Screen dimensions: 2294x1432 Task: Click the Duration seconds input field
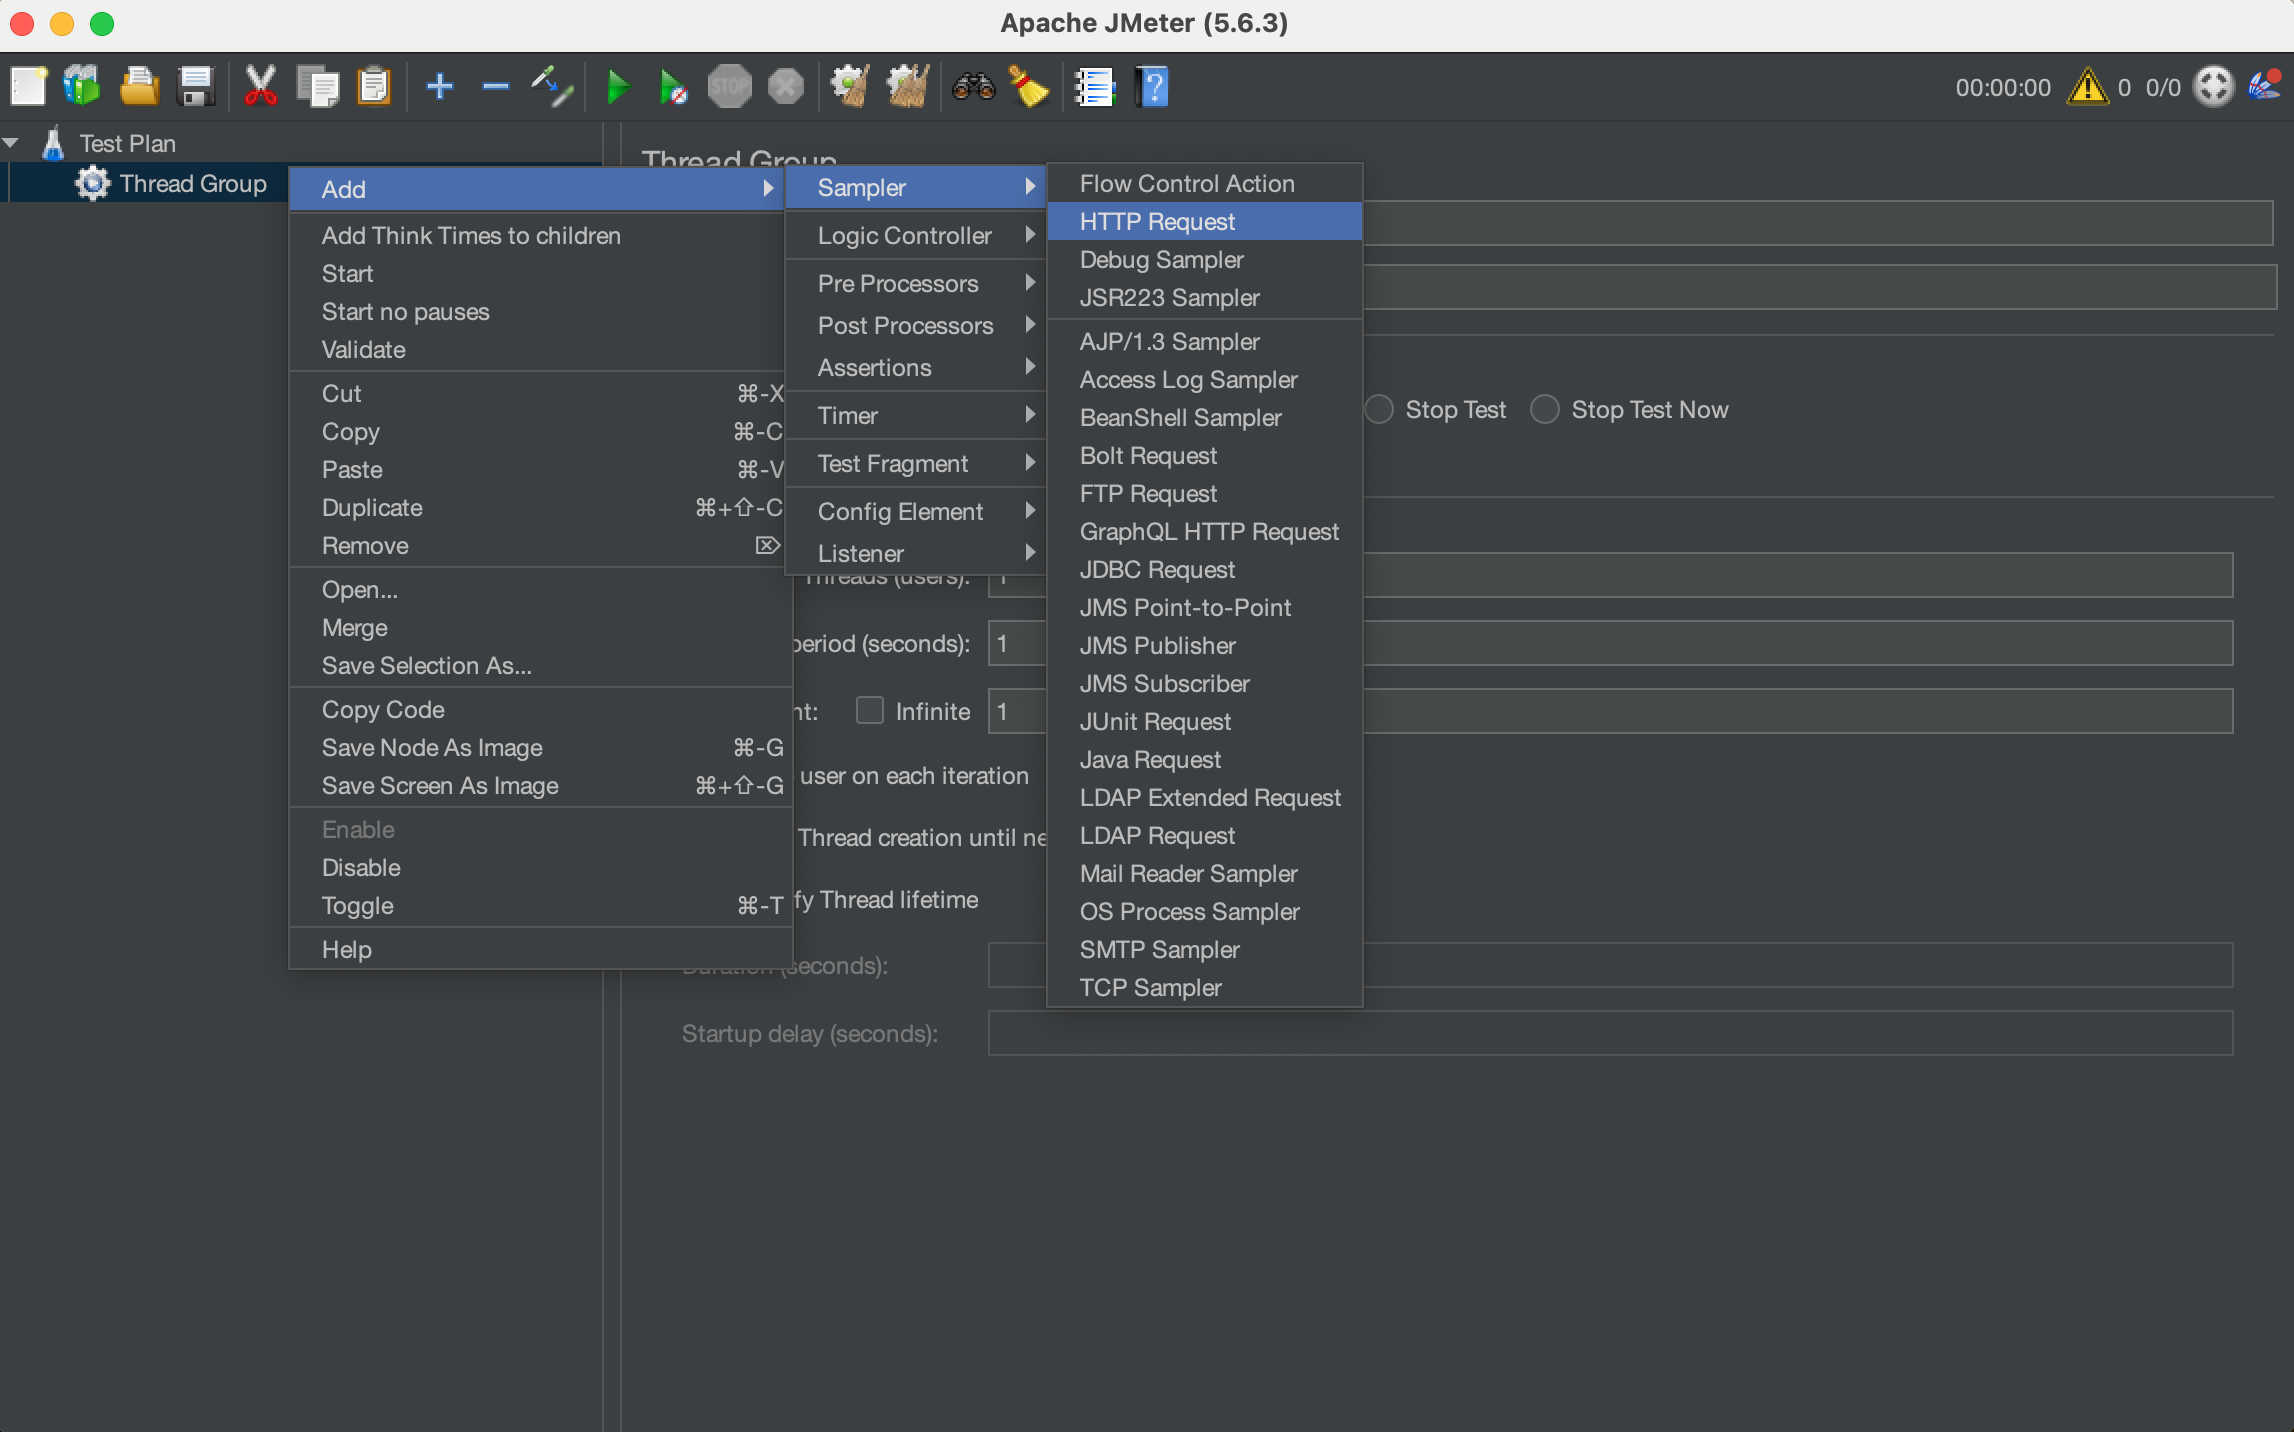tap(1610, 965)
